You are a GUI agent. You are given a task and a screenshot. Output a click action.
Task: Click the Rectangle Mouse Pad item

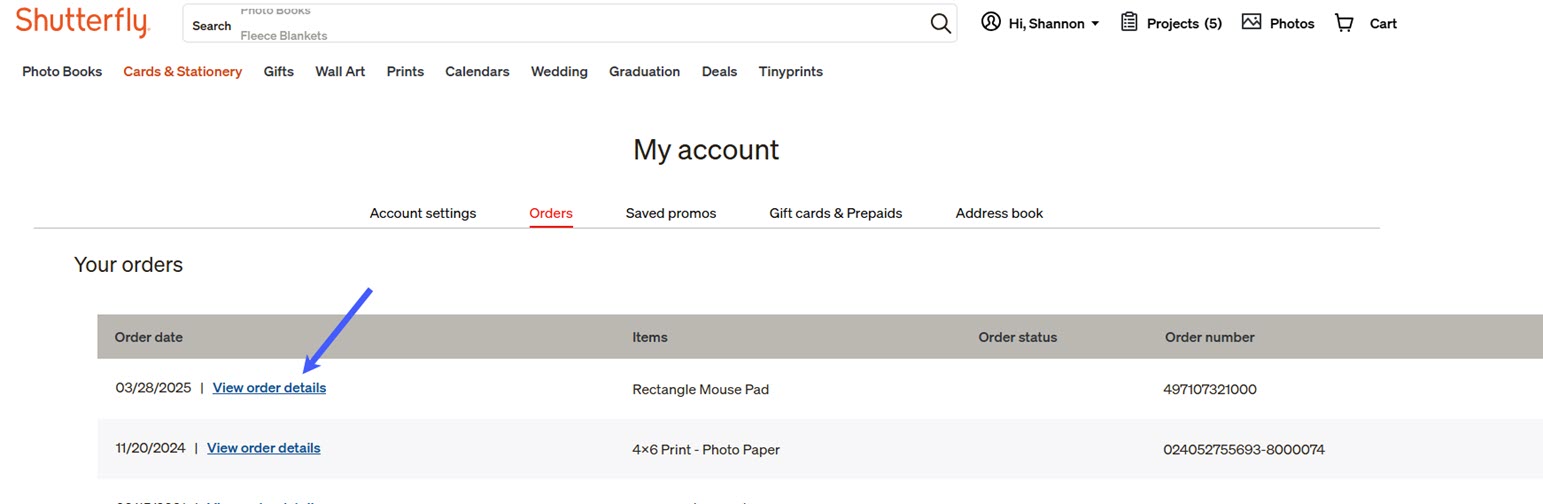[x=701, y=389]
